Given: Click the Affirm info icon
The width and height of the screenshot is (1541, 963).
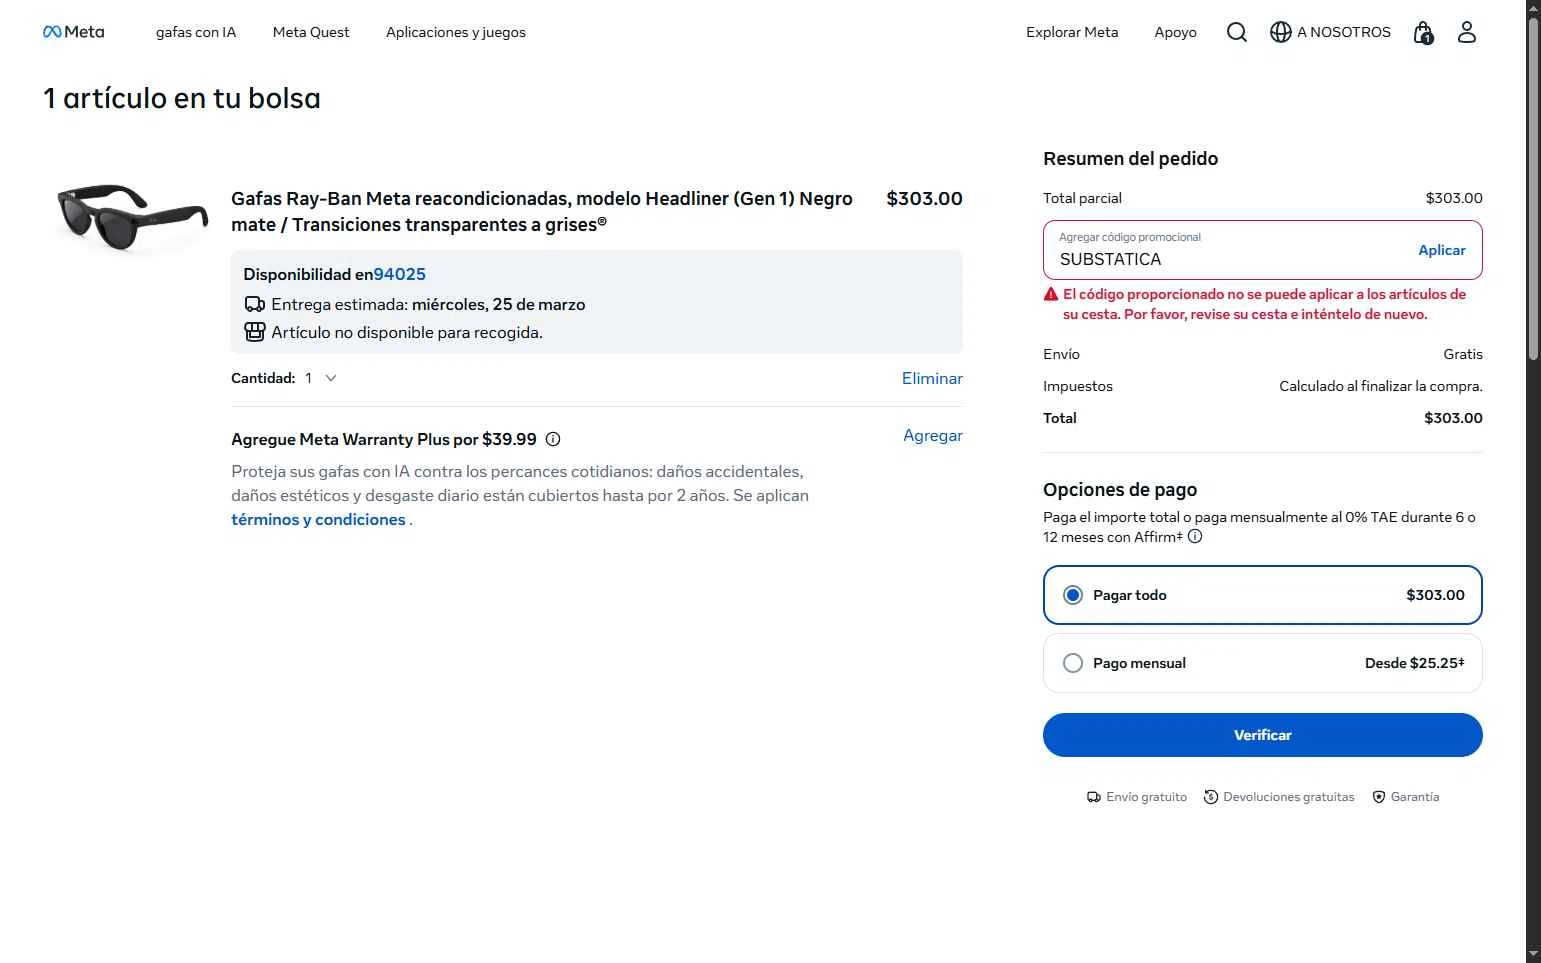Looking at the screenshot, I should coord(1195,536).
